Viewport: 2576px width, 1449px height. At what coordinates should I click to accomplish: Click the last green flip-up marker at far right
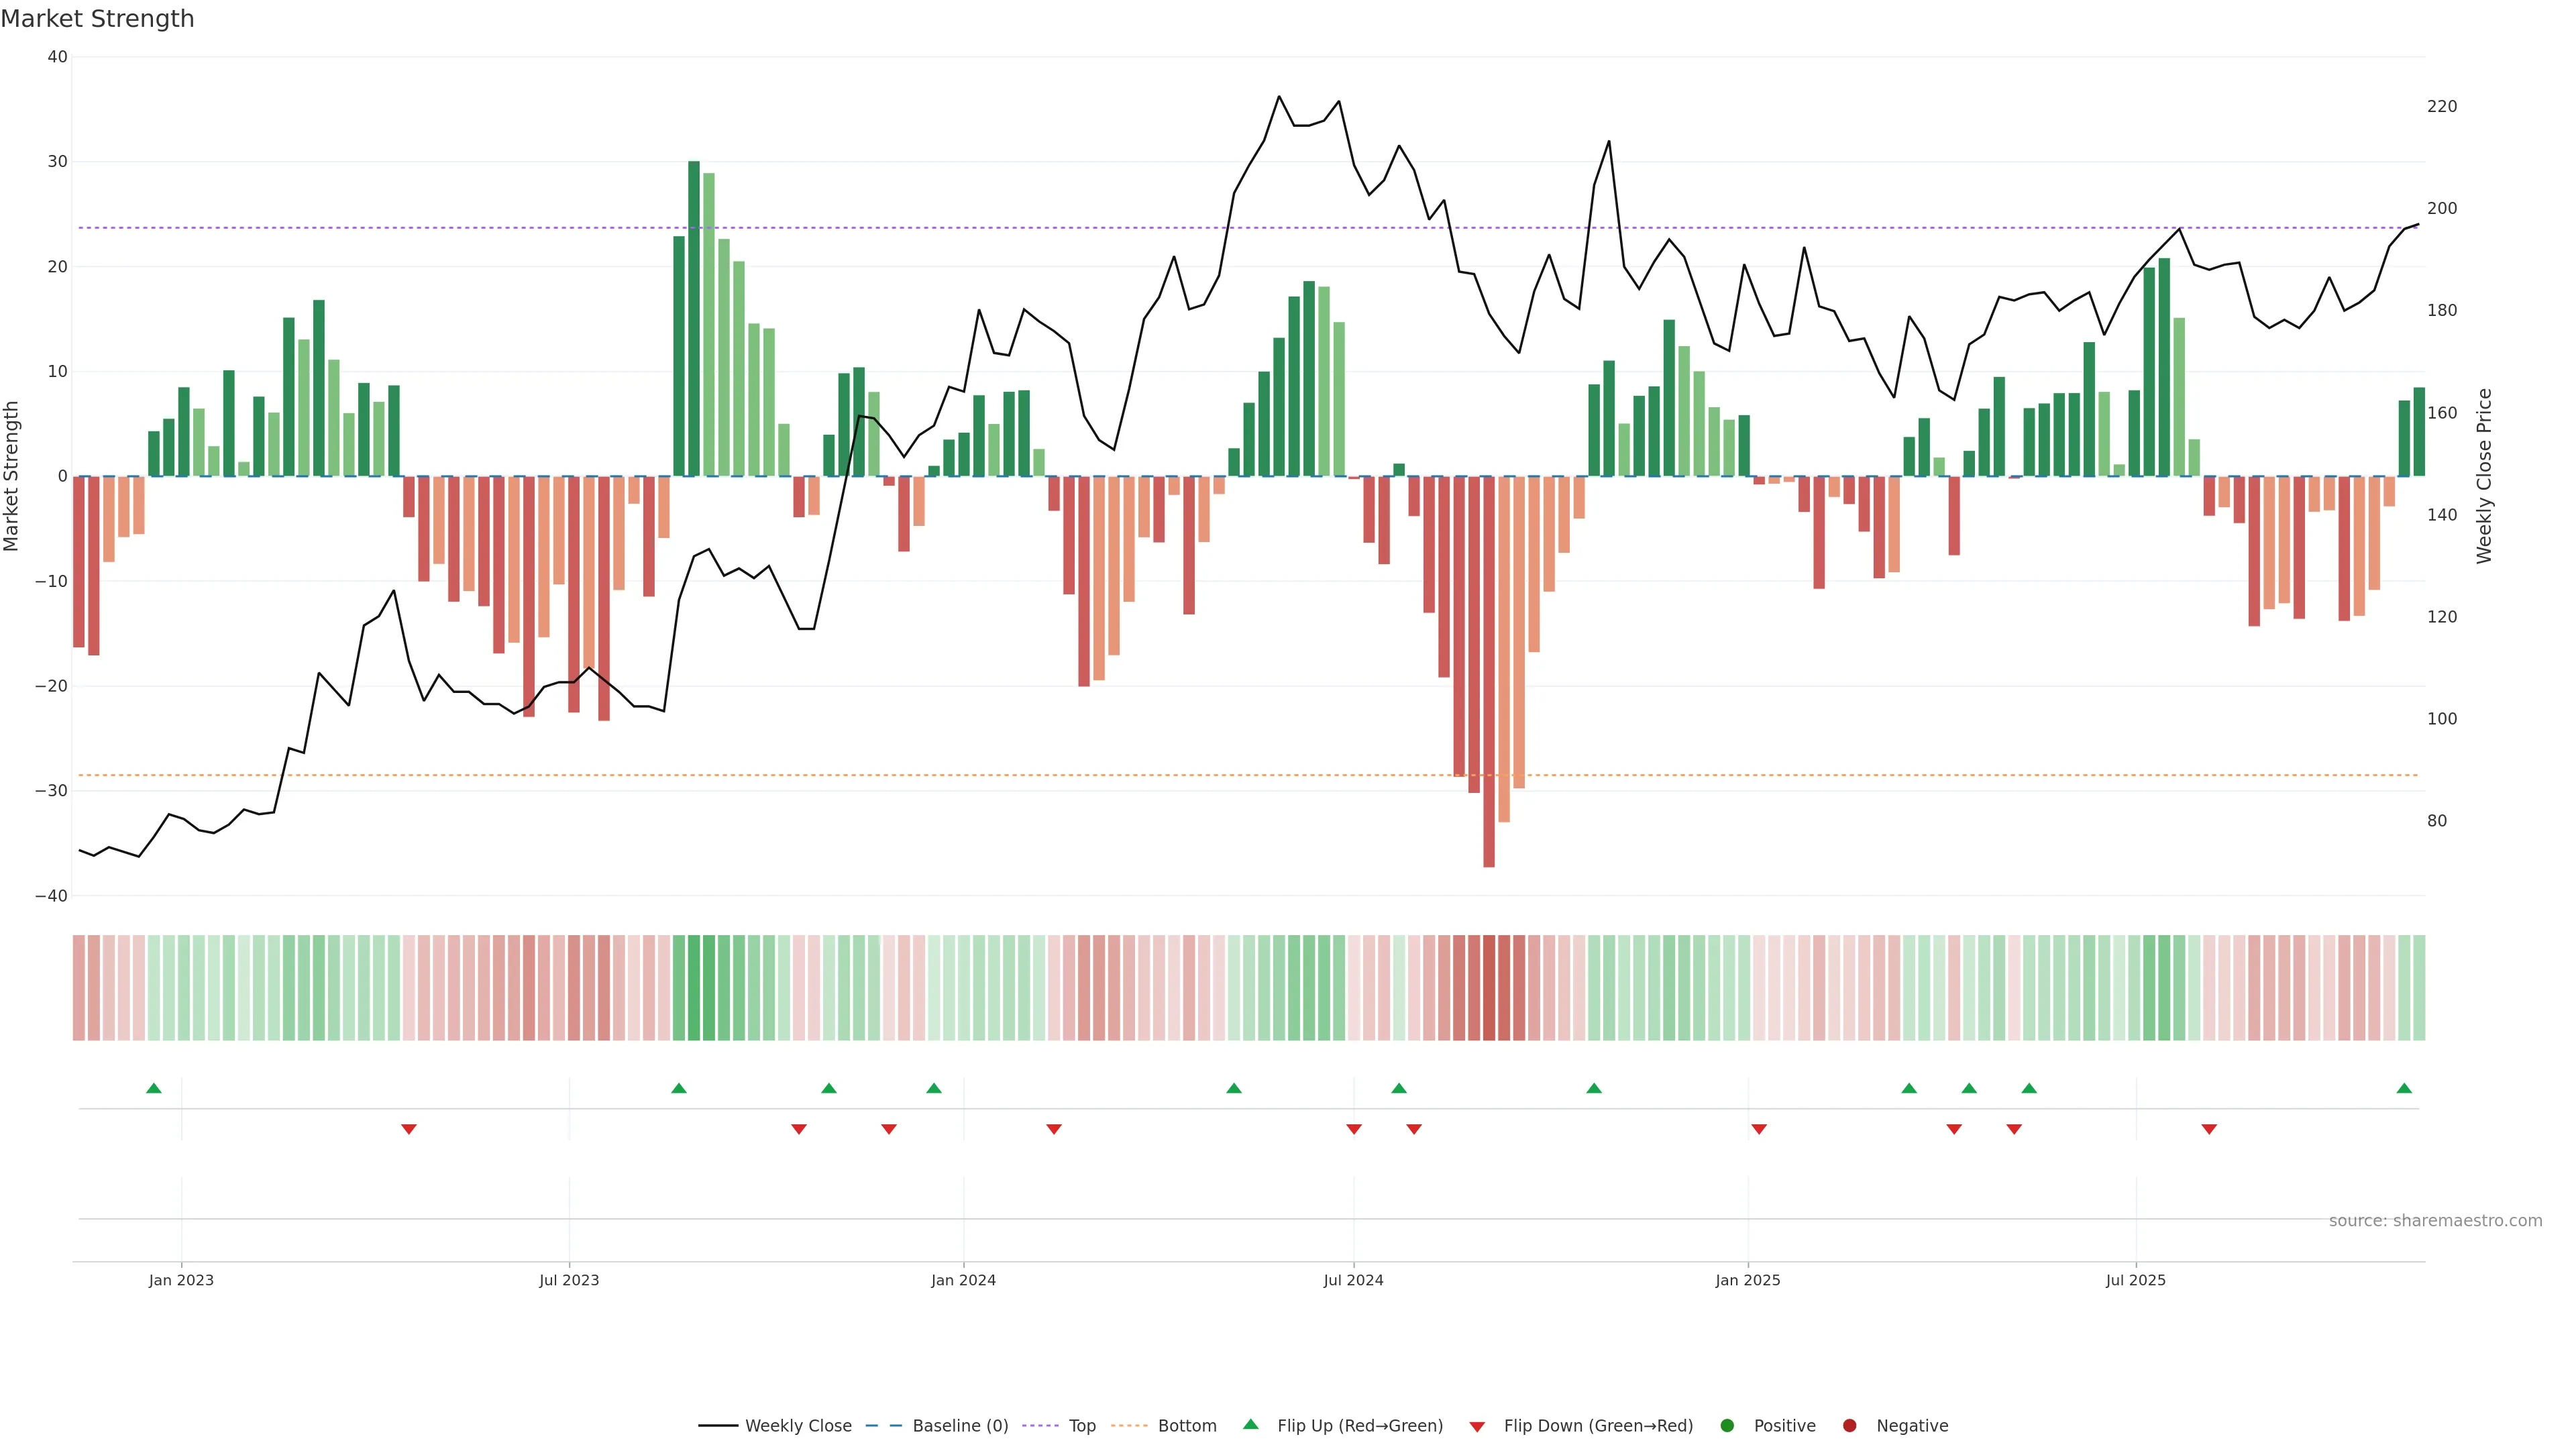(x=2404, y=1088)
